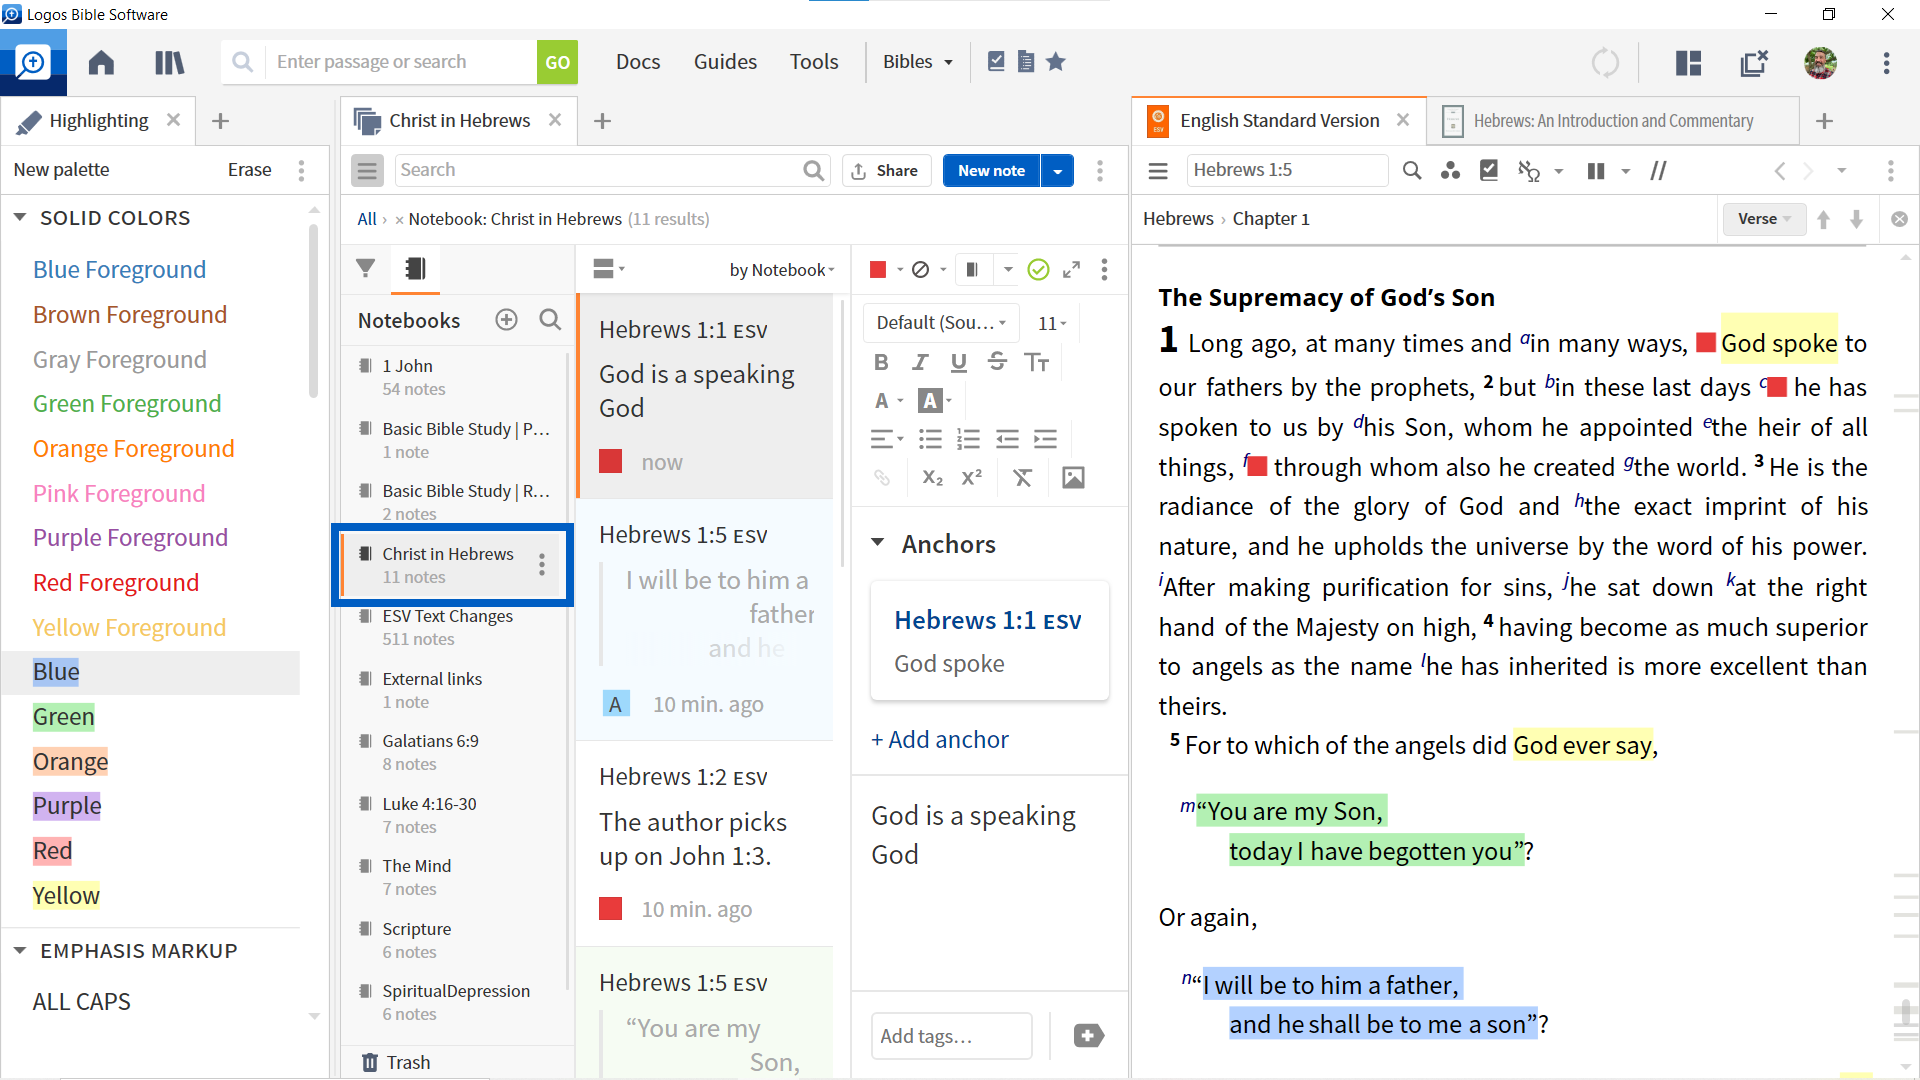
Task: Apply superscript formatting
Action: pyautogui.click(x=971, y=477)
